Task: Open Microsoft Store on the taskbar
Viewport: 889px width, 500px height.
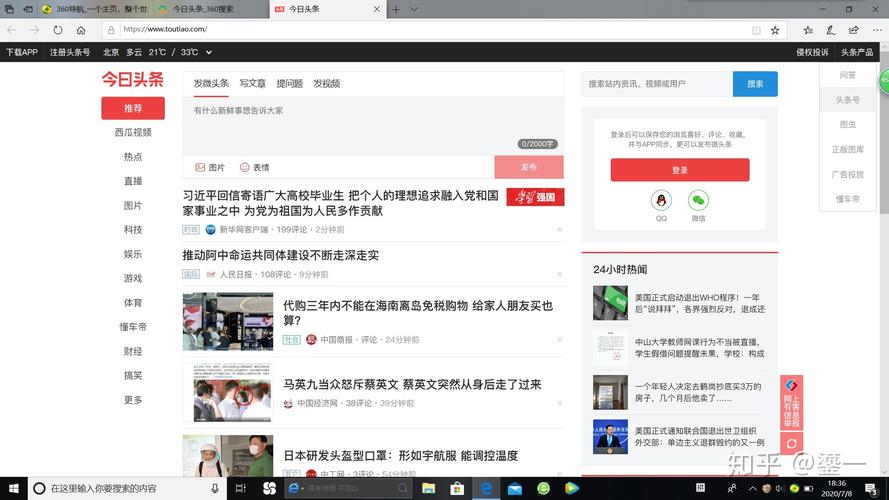Action: pyautogui.click(x=457, y=488)
